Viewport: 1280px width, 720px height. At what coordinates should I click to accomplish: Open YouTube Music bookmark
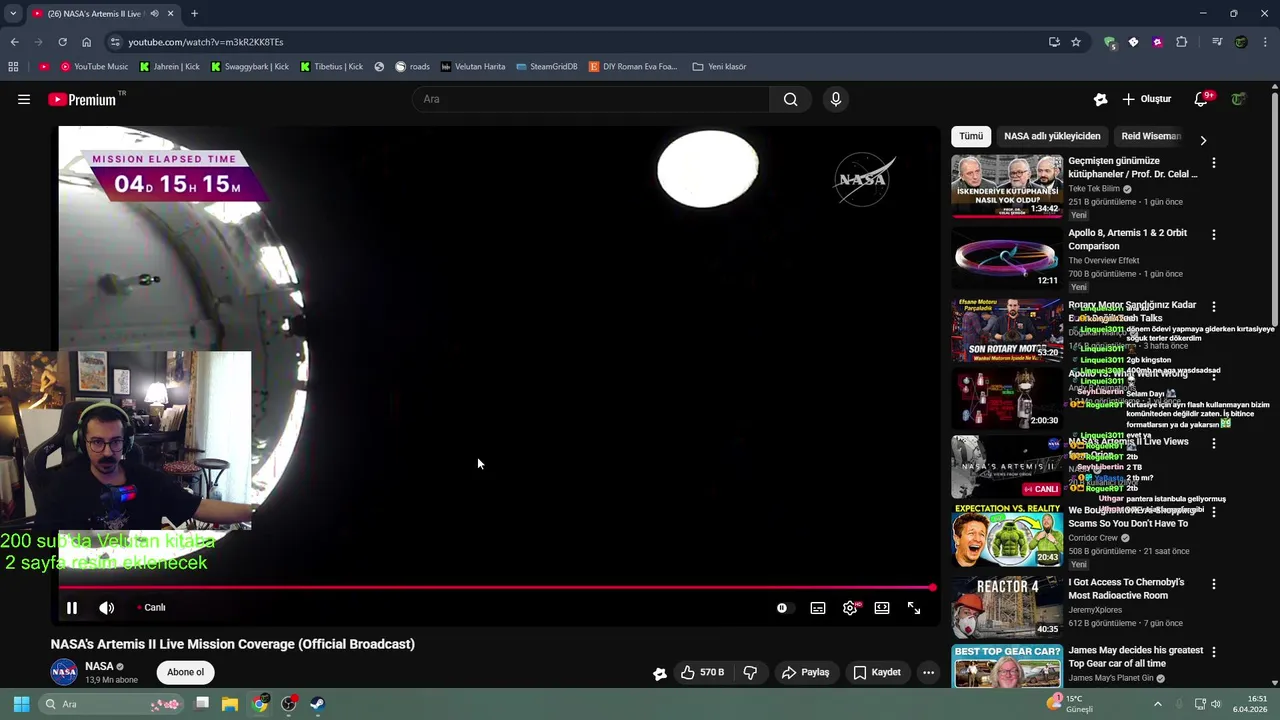pyautogui.click(x=94, y=67)
